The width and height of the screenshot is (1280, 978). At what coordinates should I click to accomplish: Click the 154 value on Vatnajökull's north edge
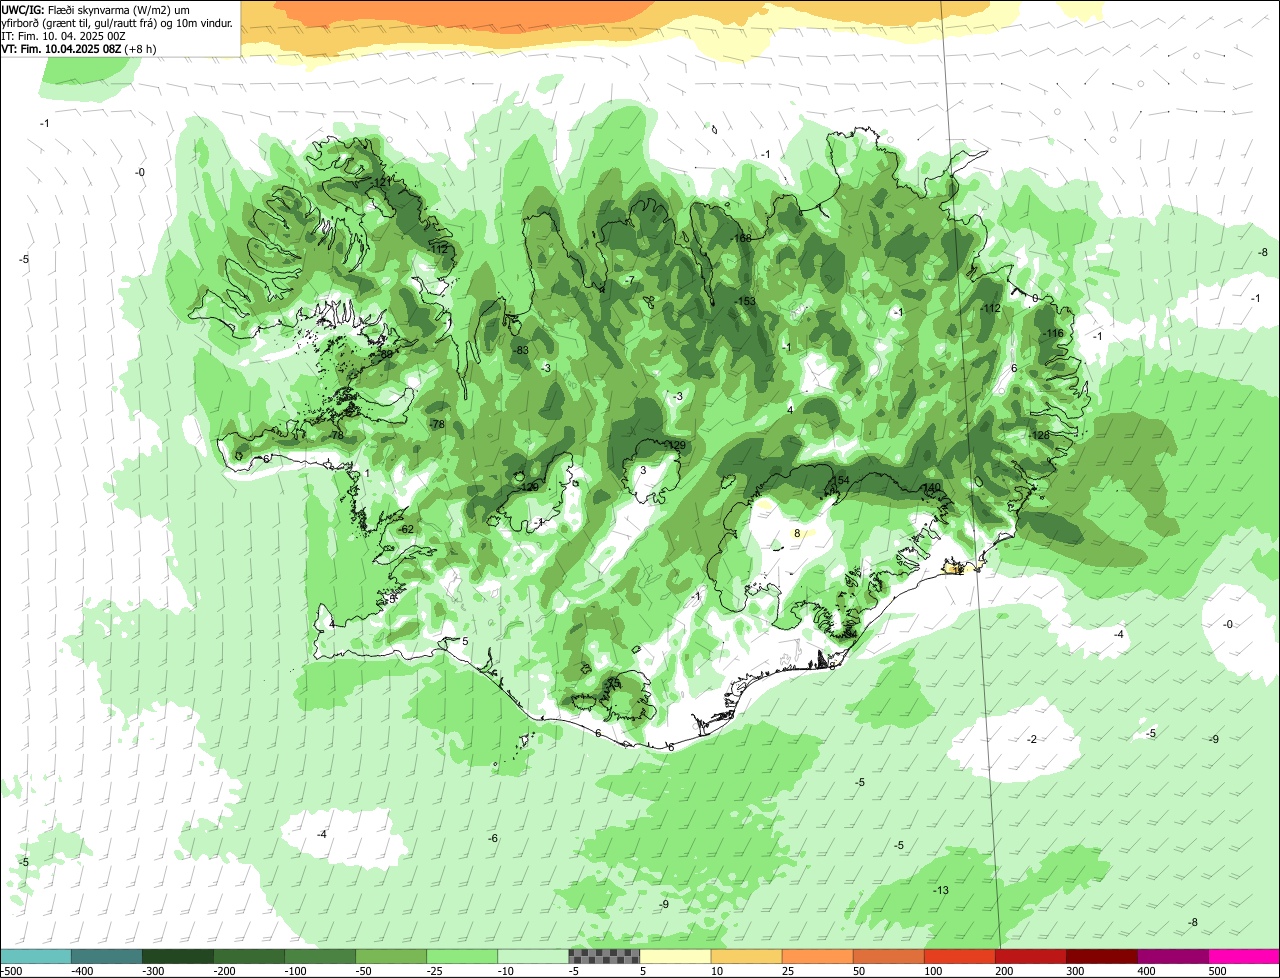click(x=840, y=481)
